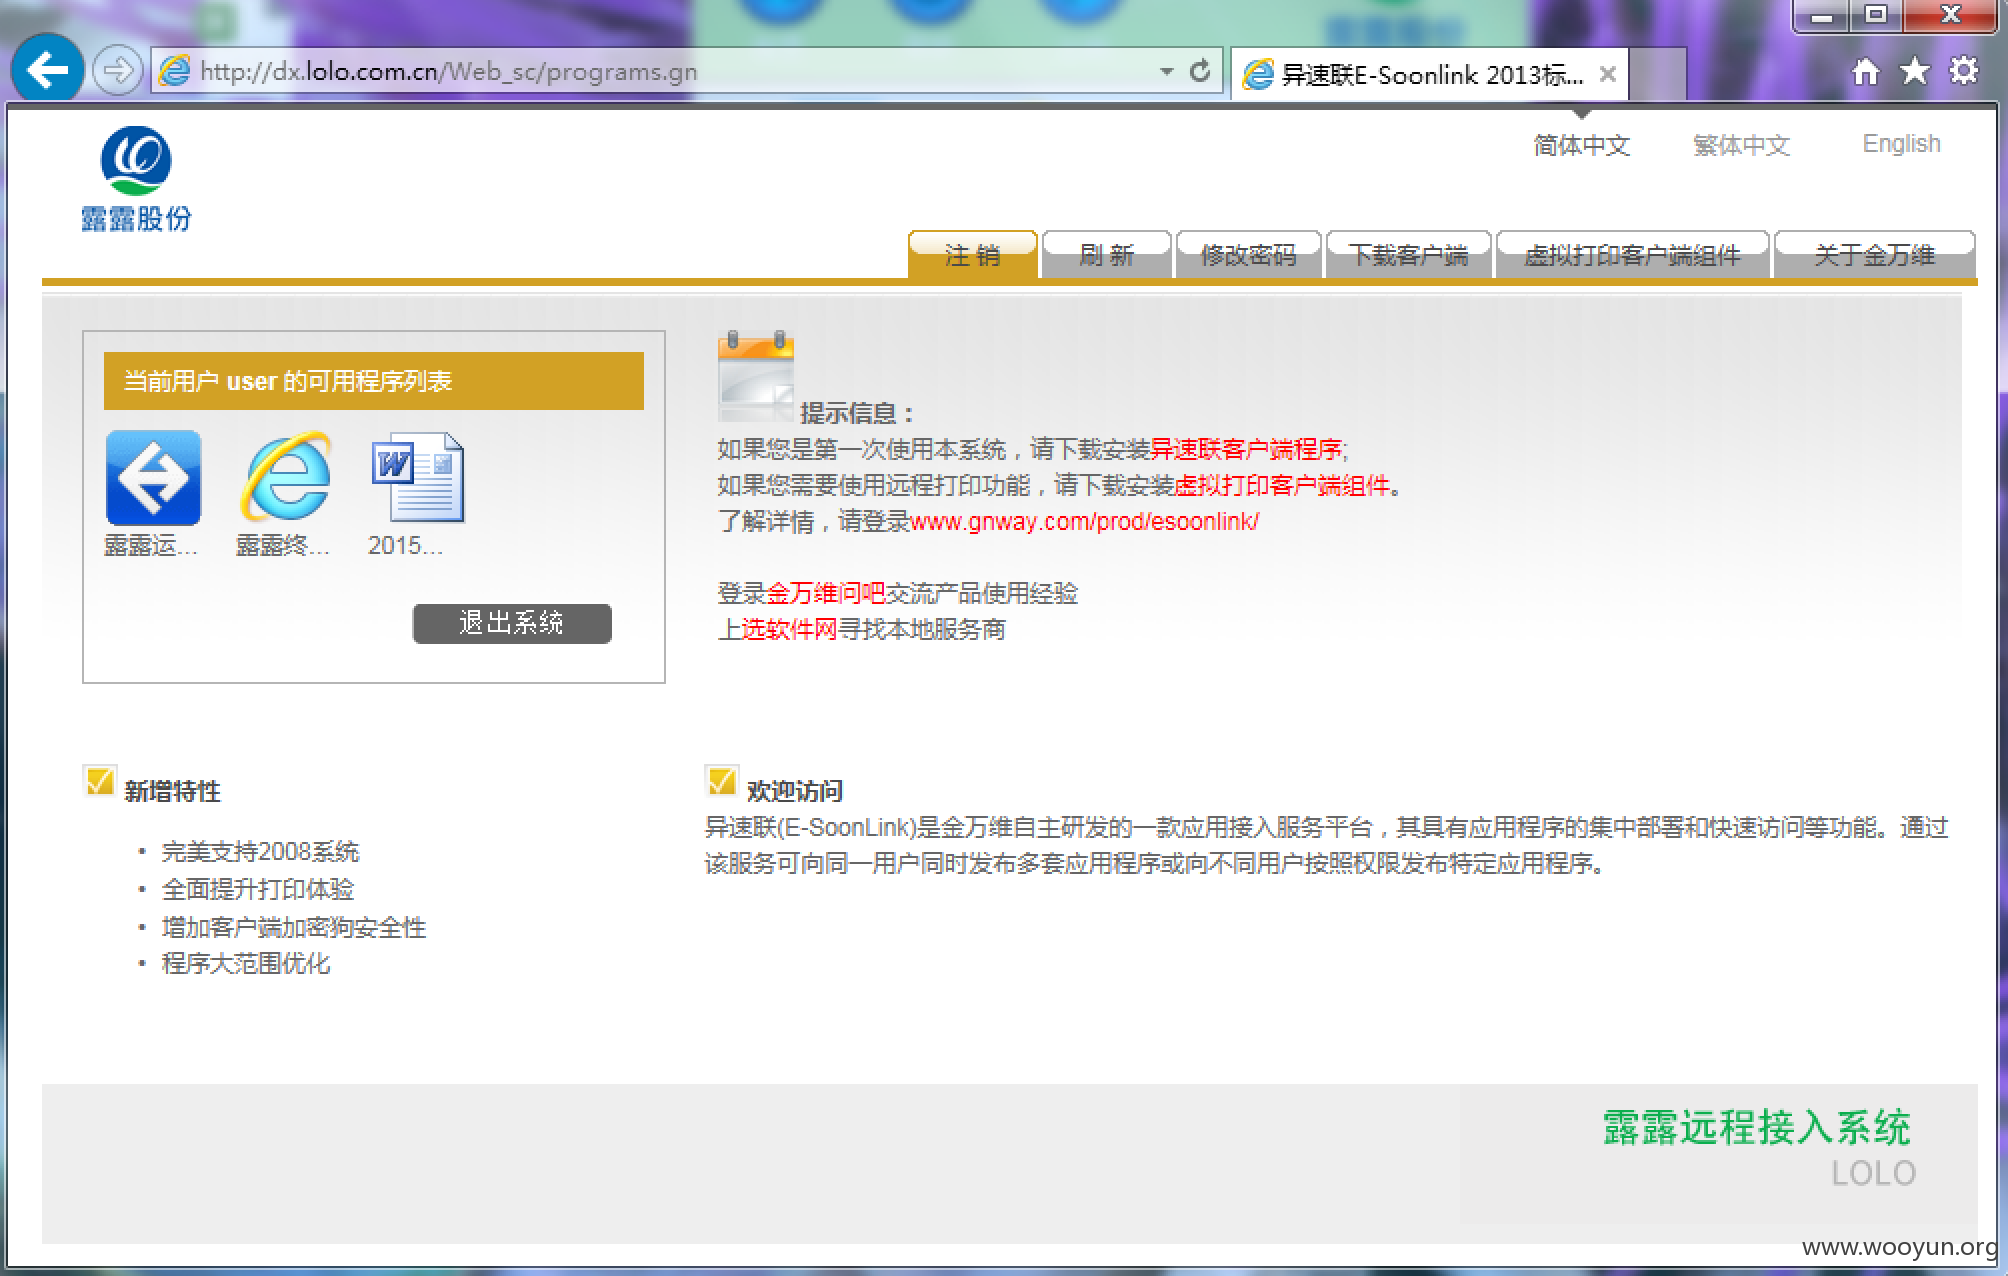This screenshot has height=1276, width=2008.
Task: Open the address bar dropdown arrow
Action: click(1166, 72)
